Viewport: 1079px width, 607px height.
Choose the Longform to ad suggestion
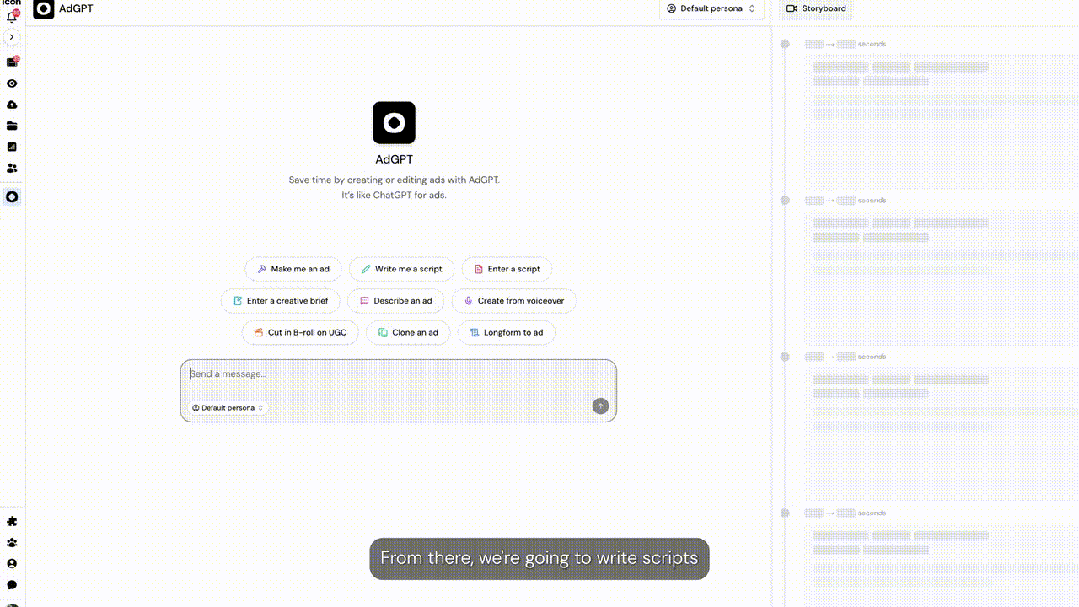(x=506, y=332)
